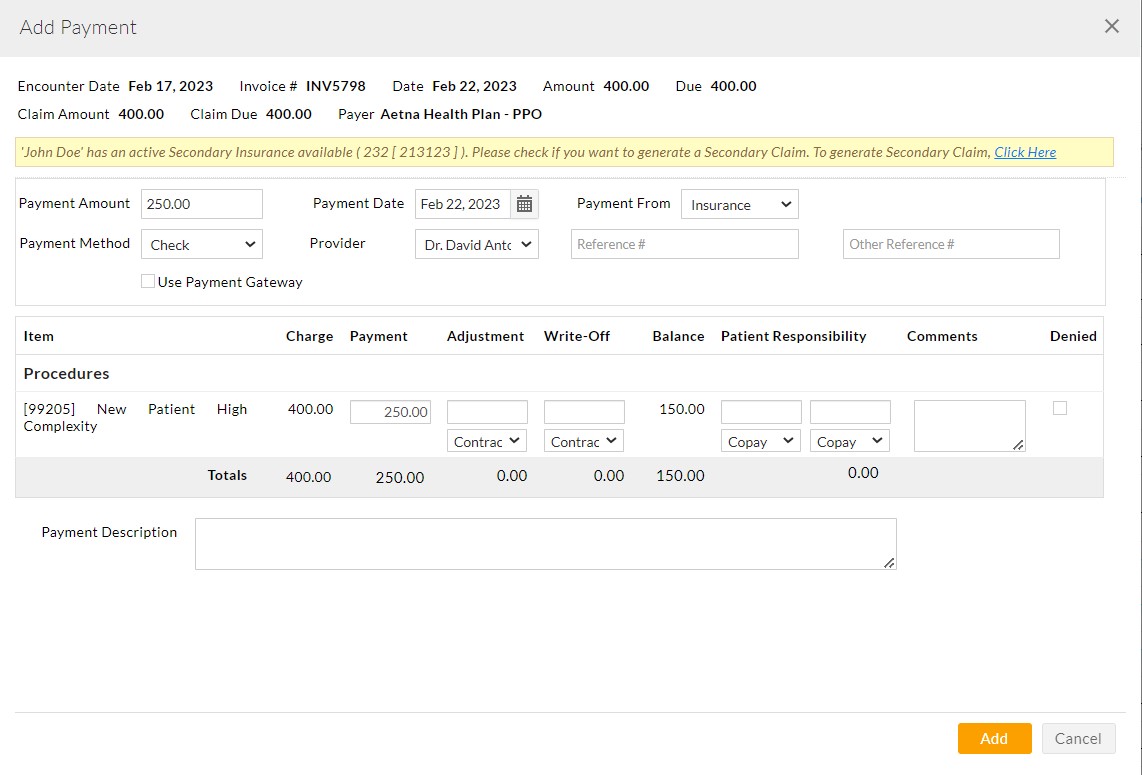The height and width of the screenshot is (775, 1142).
Task: Edit the Payment Amount field
Action: [201, 203]
